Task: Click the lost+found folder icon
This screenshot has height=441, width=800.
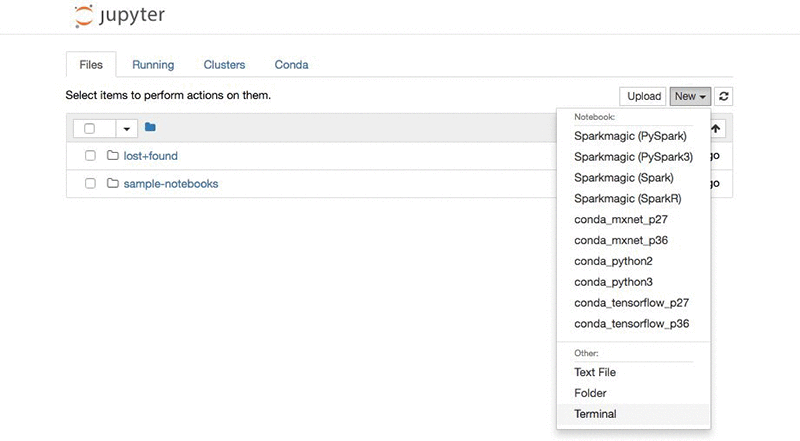Action: [x=113, y=156]
